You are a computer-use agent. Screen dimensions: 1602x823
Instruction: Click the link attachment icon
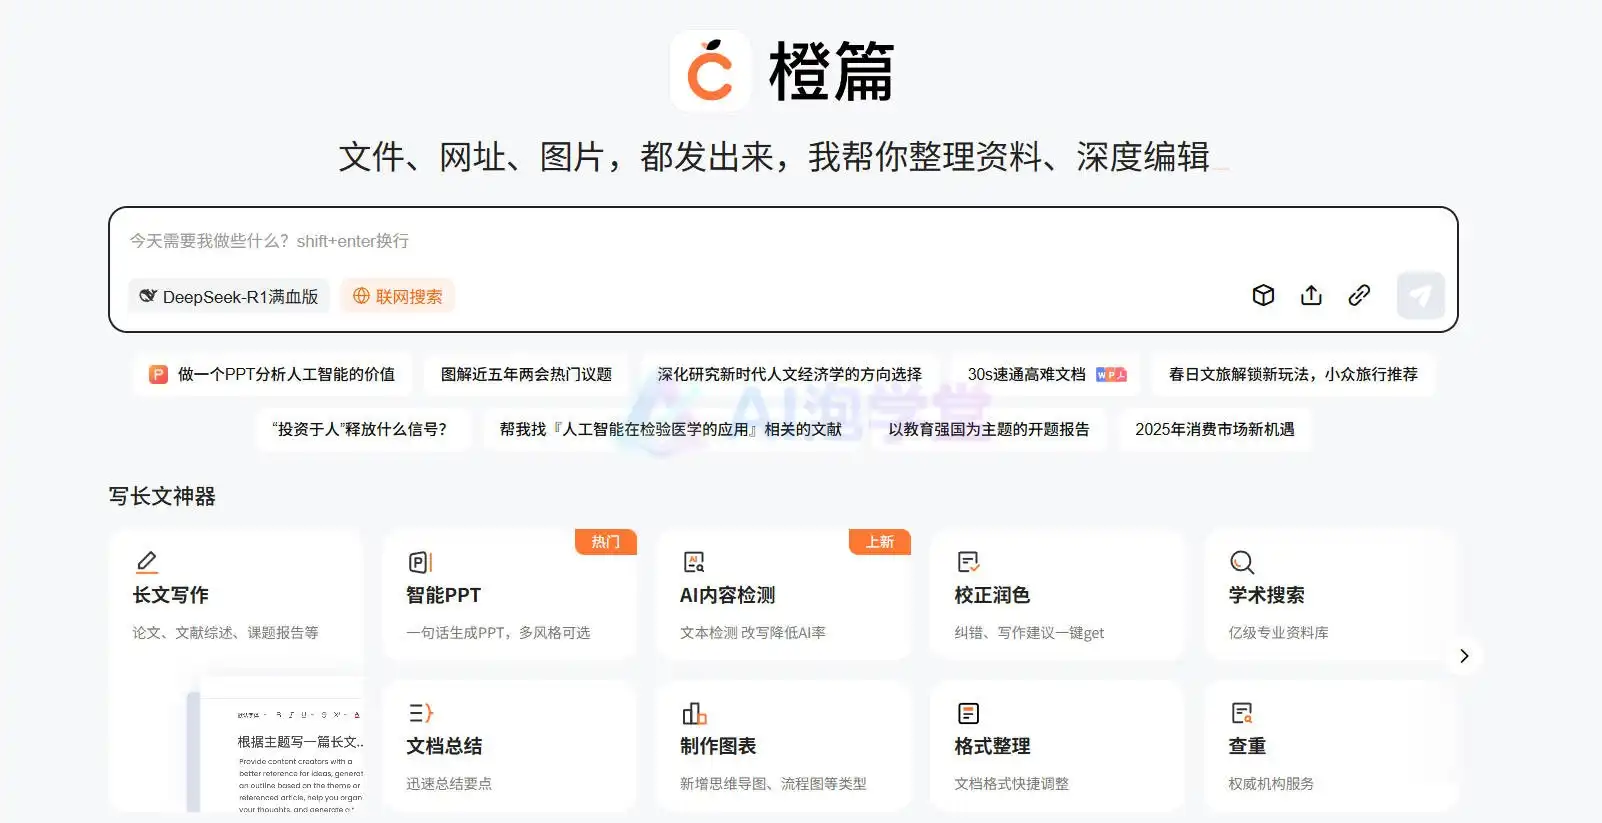(1359, 295)
